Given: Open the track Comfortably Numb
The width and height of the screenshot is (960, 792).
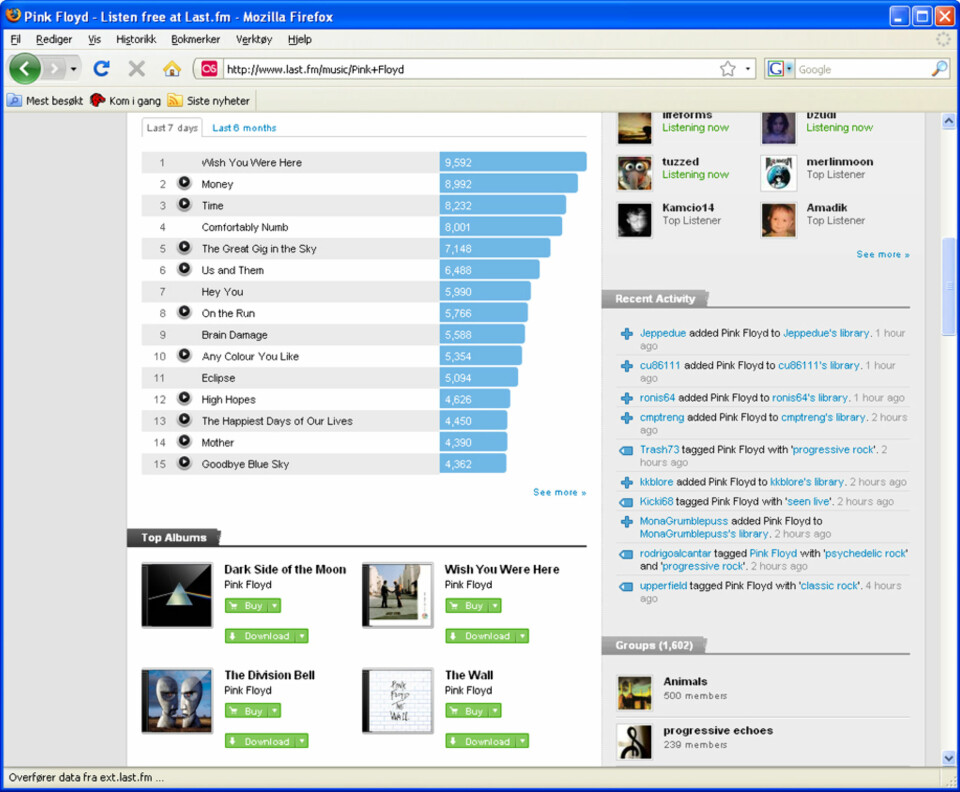Looking at the screenshot, I should click(x=245, y=227).
